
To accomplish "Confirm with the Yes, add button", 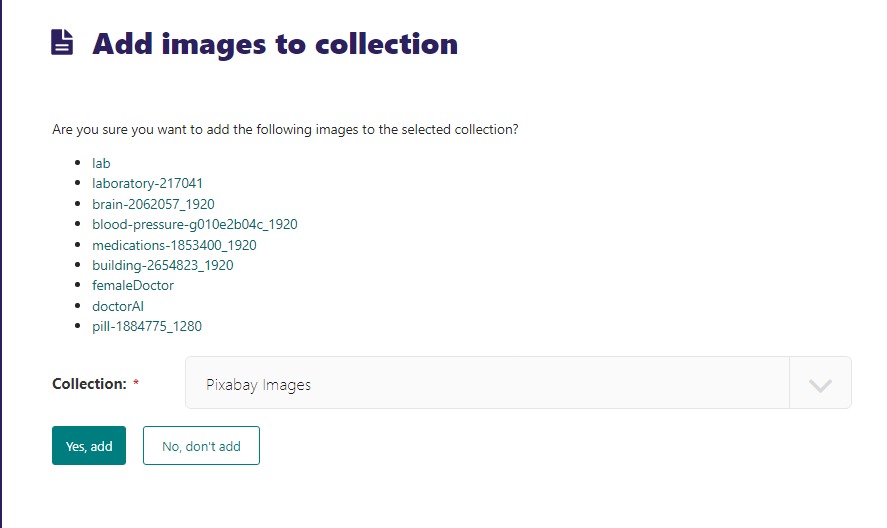I will 89,446.
